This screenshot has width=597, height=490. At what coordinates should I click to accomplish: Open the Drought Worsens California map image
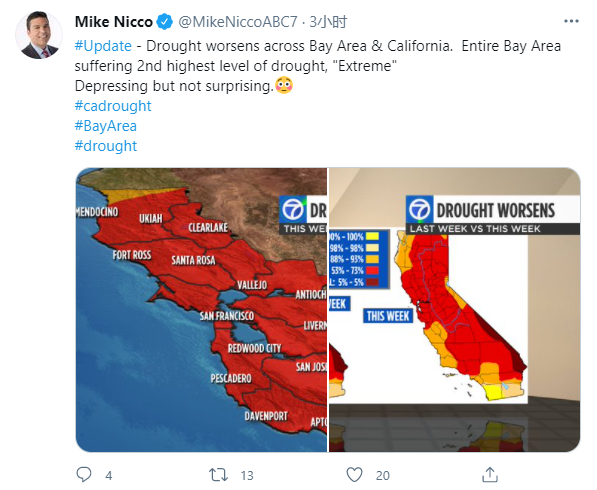coord(455,310)
